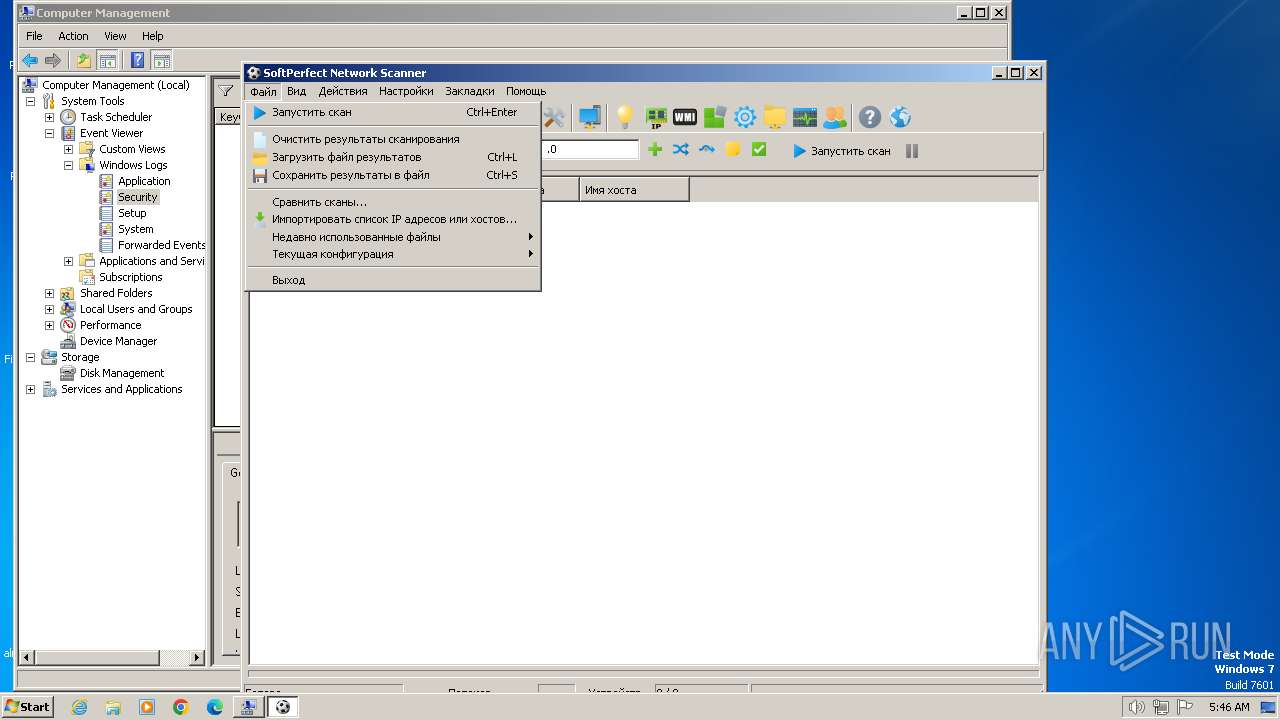
Task: Click the Windows Start button
Action: [27, 706]
